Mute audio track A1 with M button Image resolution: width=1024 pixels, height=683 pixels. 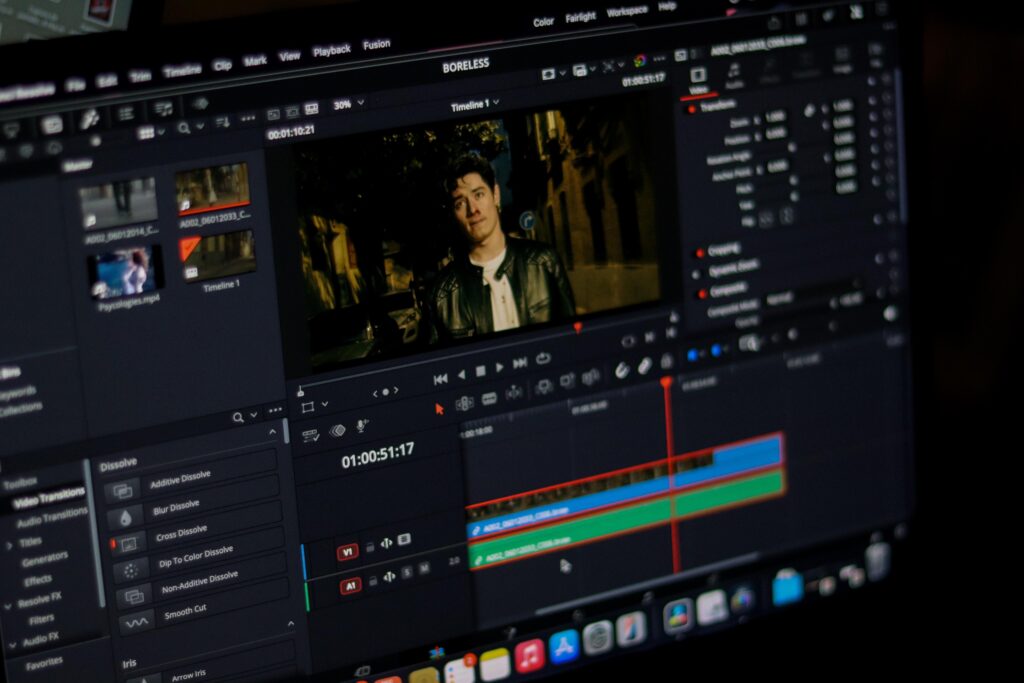coord(424,569)
